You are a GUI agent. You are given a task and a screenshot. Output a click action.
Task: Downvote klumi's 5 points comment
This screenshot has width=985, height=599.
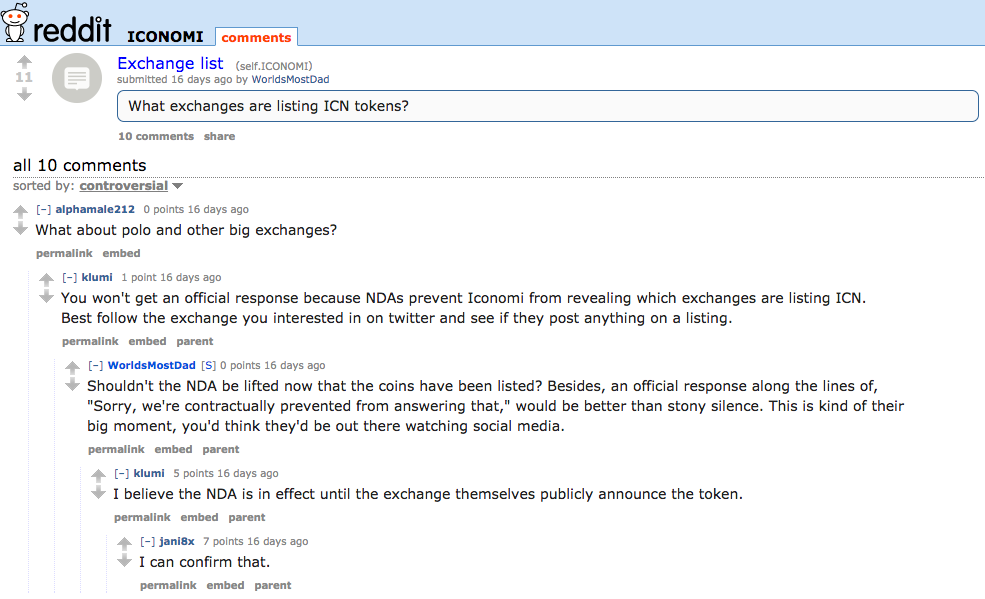(99, 492)
